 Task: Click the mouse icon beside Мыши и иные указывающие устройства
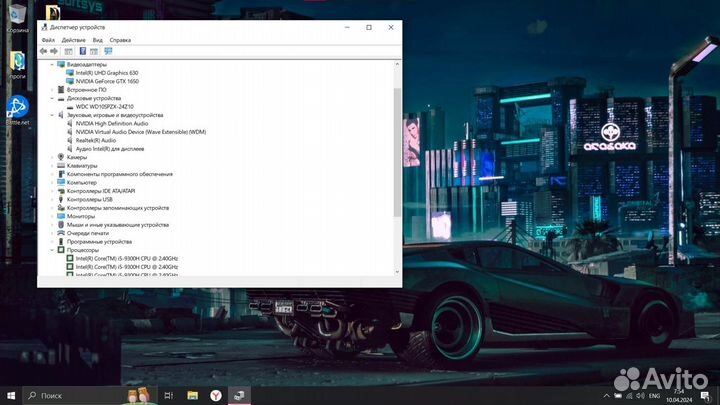[x=61, y=225]
